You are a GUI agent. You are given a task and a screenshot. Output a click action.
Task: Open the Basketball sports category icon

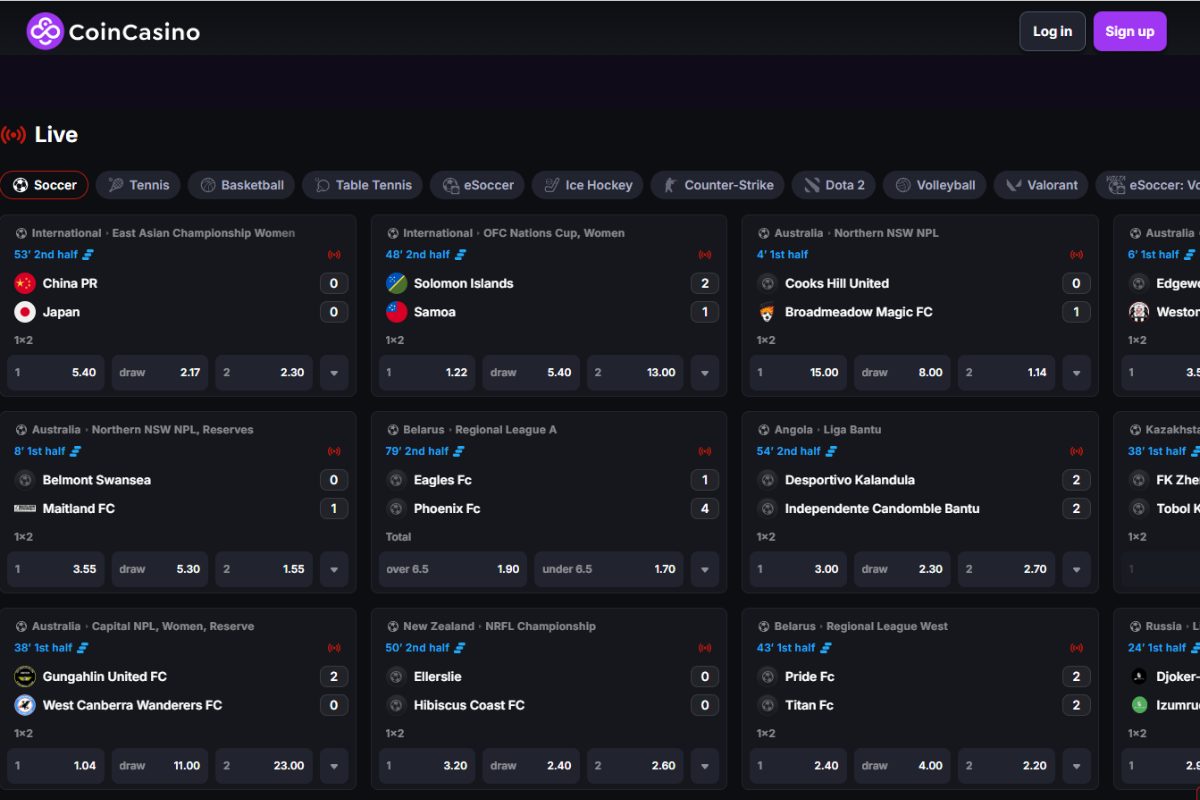(x=206, y=185)
